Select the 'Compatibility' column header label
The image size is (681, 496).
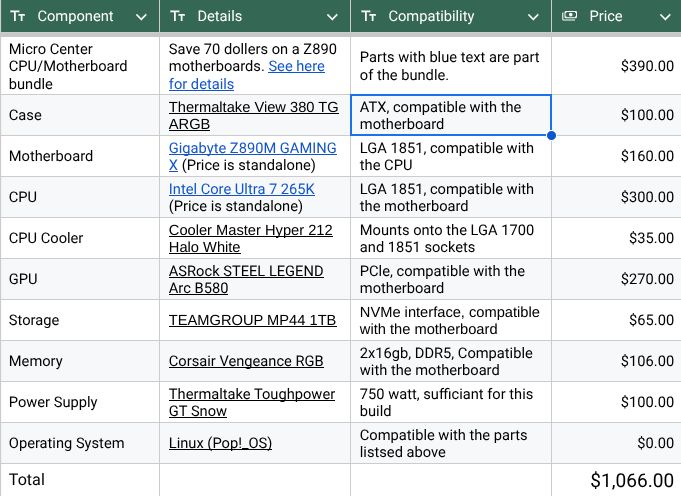tap(431, 16)
